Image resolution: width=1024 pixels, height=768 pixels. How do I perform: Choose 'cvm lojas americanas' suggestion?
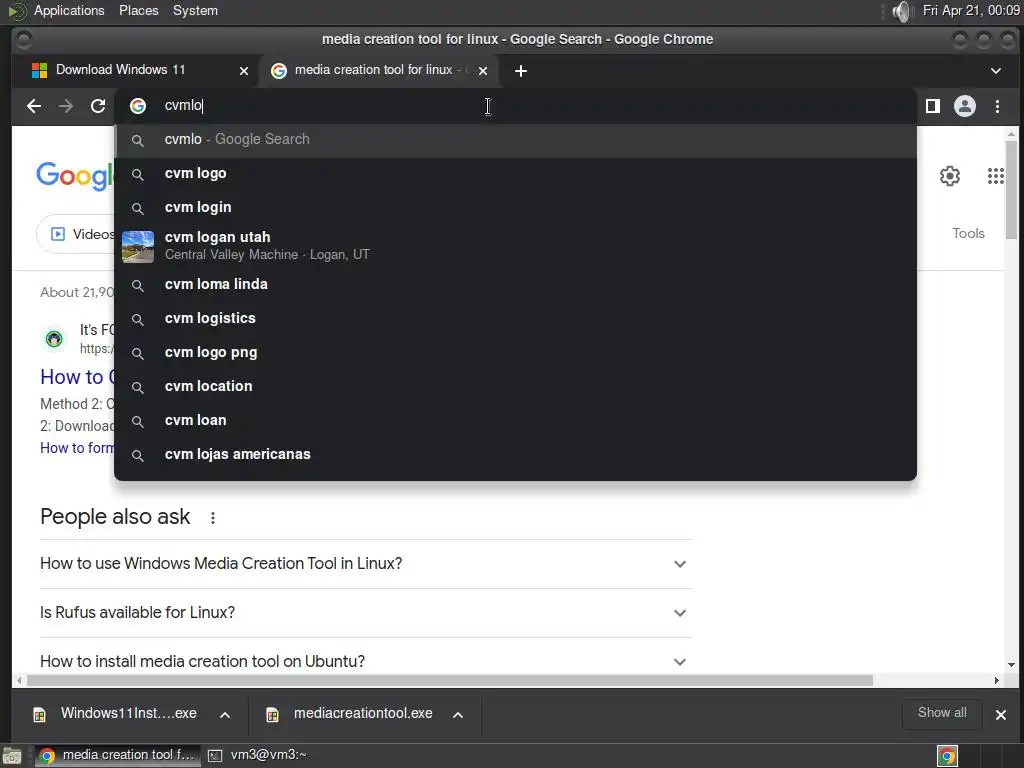pos(515,455)
